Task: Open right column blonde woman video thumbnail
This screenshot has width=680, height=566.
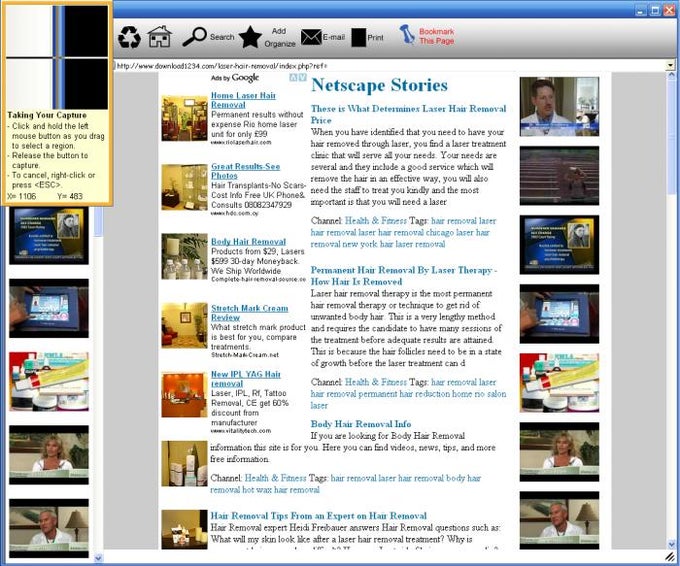Action: [x=559, y=452]
